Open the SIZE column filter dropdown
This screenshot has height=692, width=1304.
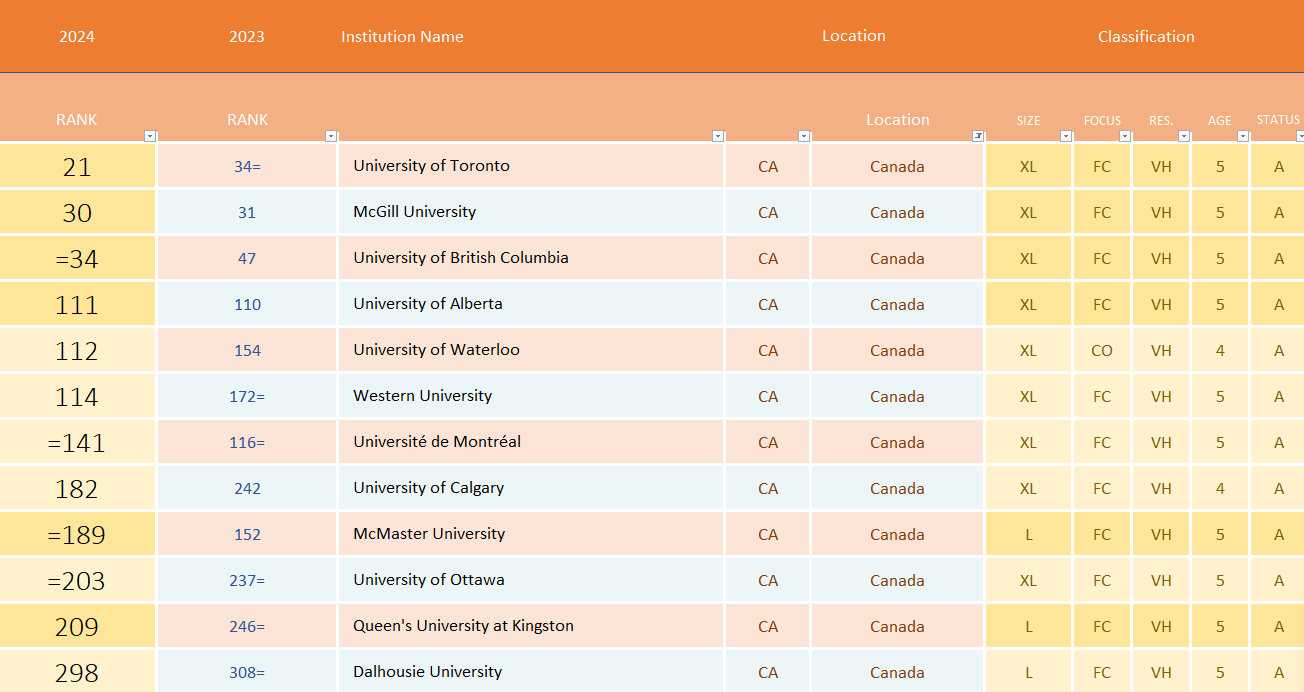point(1066,136)
